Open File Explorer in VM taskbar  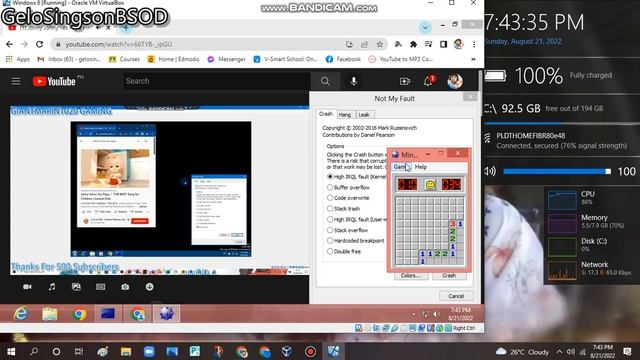point(50,314)
